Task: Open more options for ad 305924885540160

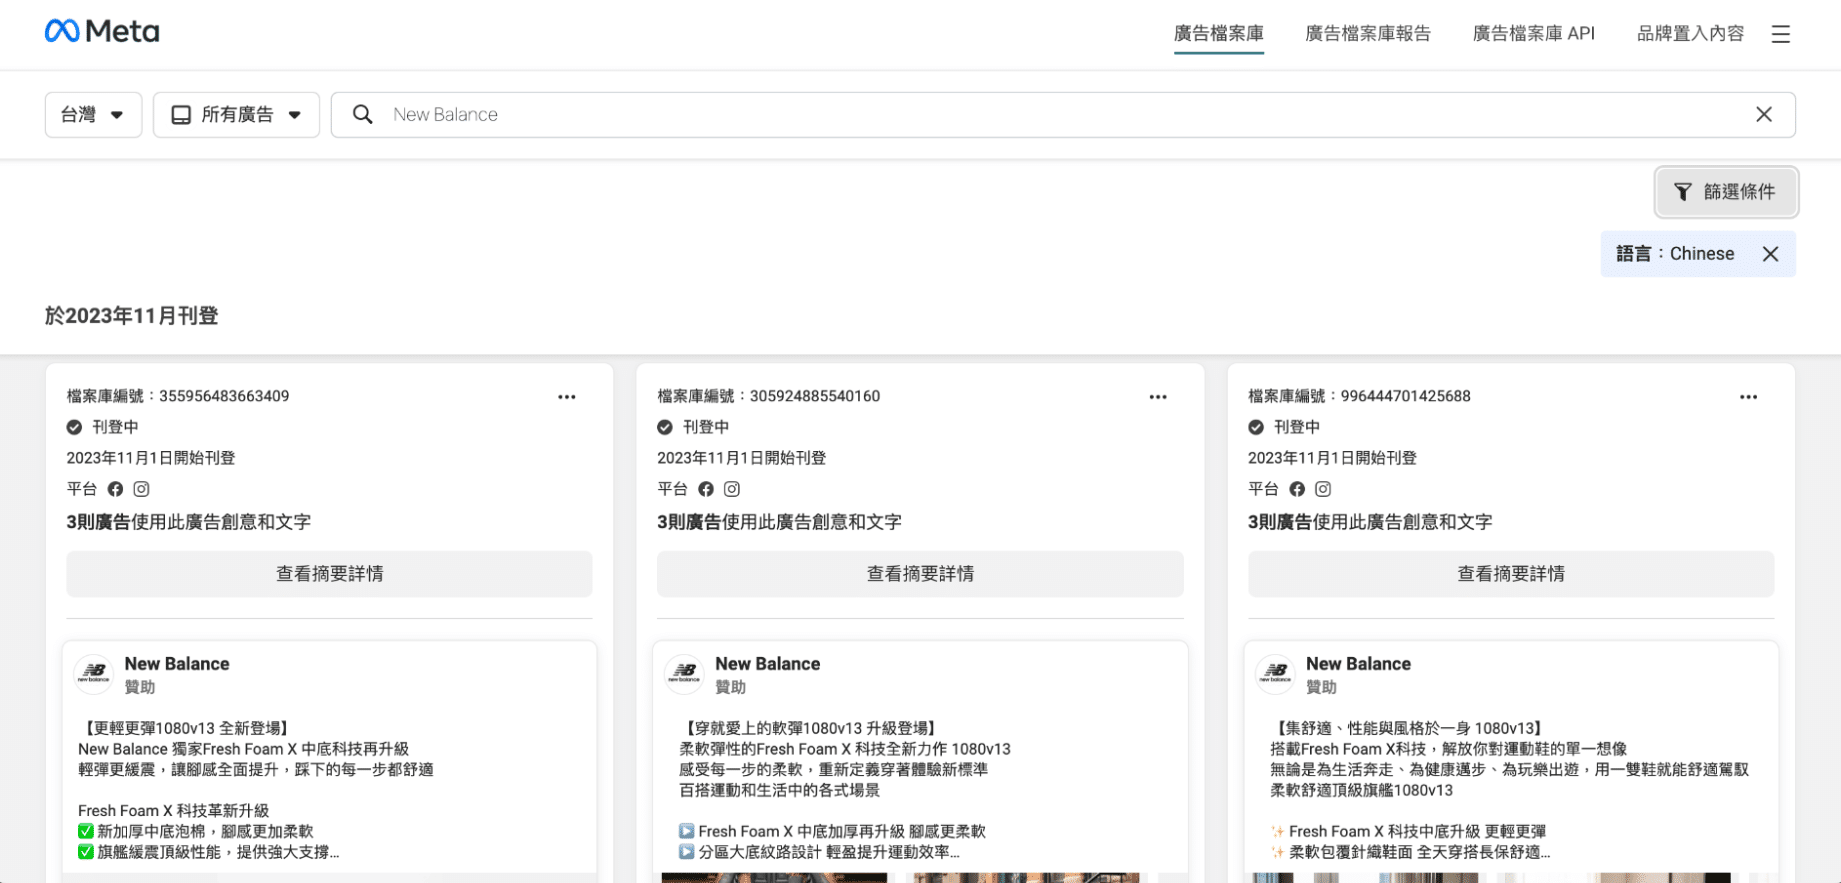Action: point(1158,397)
